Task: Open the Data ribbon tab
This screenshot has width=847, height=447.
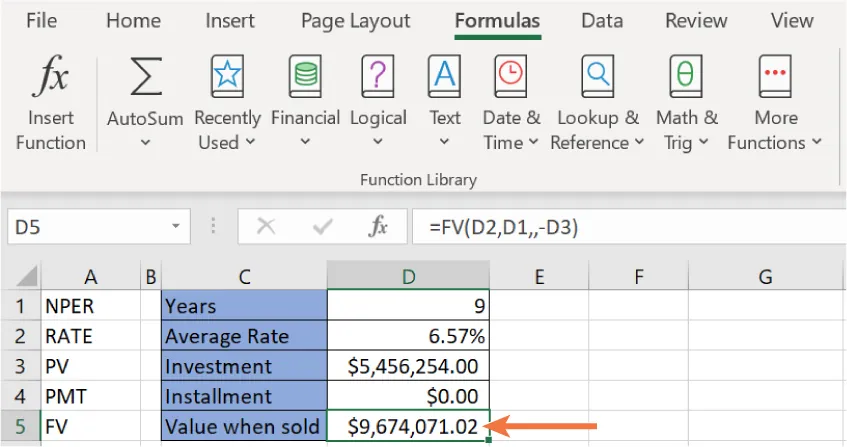Action: click(x=602, y=20)
